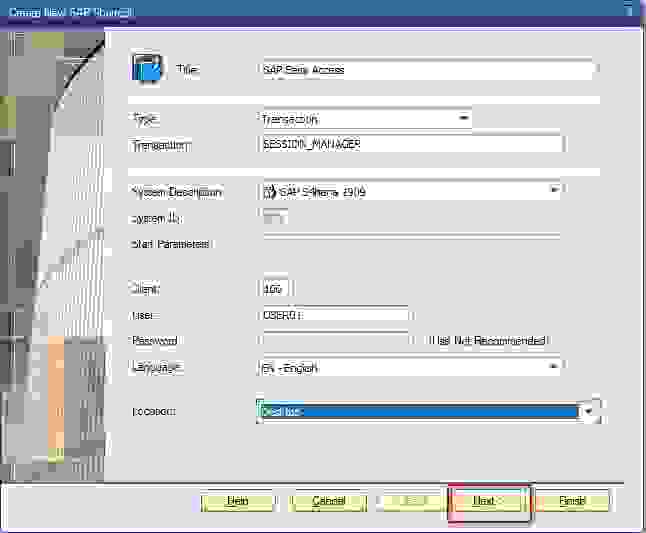Click the Title input field

426,70
